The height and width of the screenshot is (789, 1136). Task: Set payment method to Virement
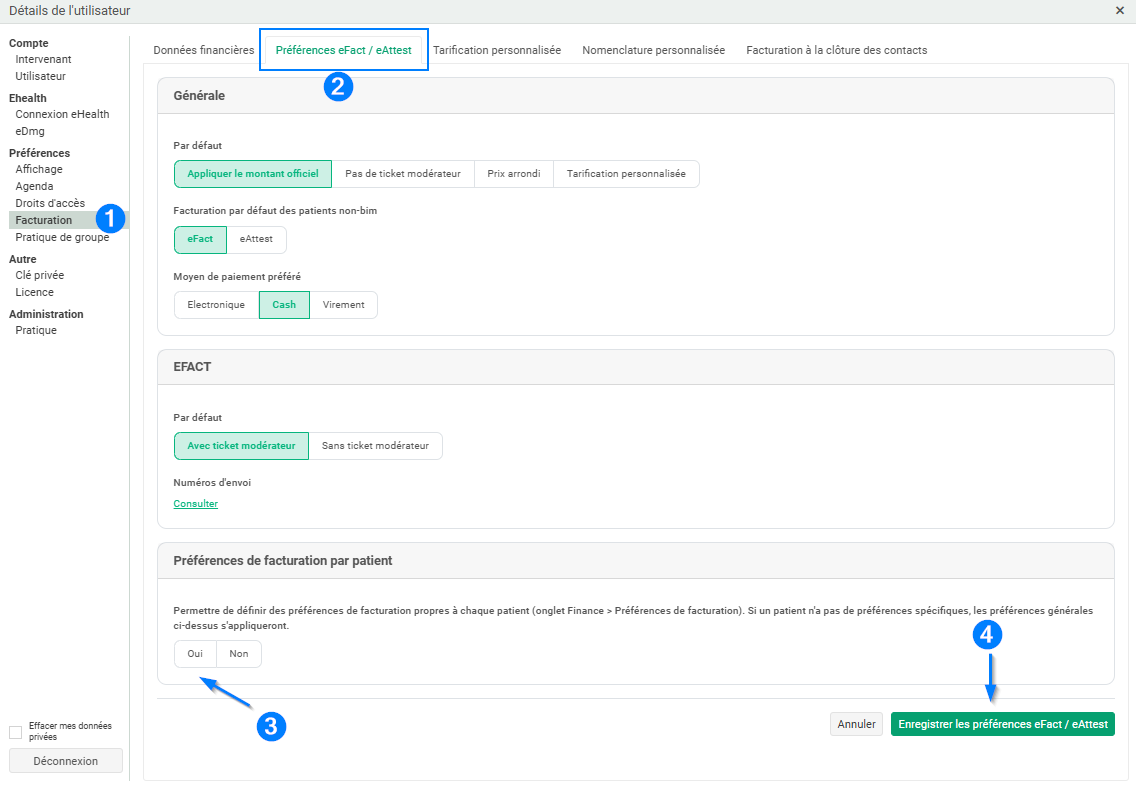point(343,305)
